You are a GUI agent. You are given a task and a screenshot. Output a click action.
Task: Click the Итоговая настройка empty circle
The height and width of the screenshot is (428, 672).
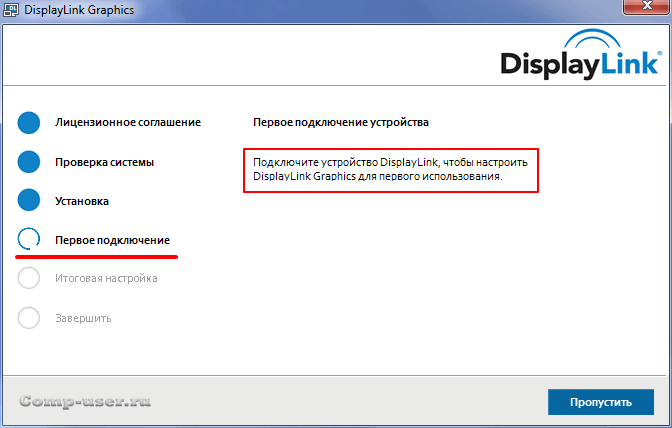(29, 278)
